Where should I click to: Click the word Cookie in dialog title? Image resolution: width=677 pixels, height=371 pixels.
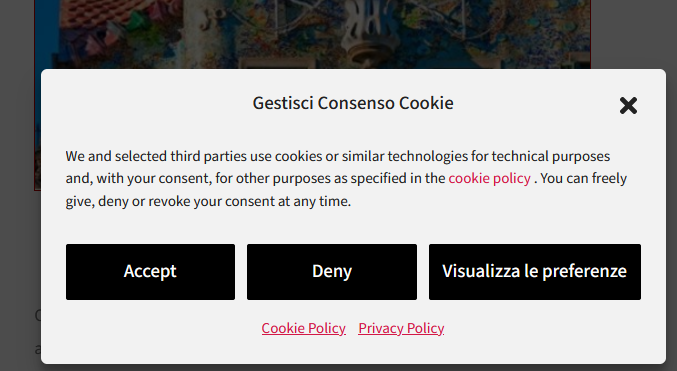tap(426, 103)
